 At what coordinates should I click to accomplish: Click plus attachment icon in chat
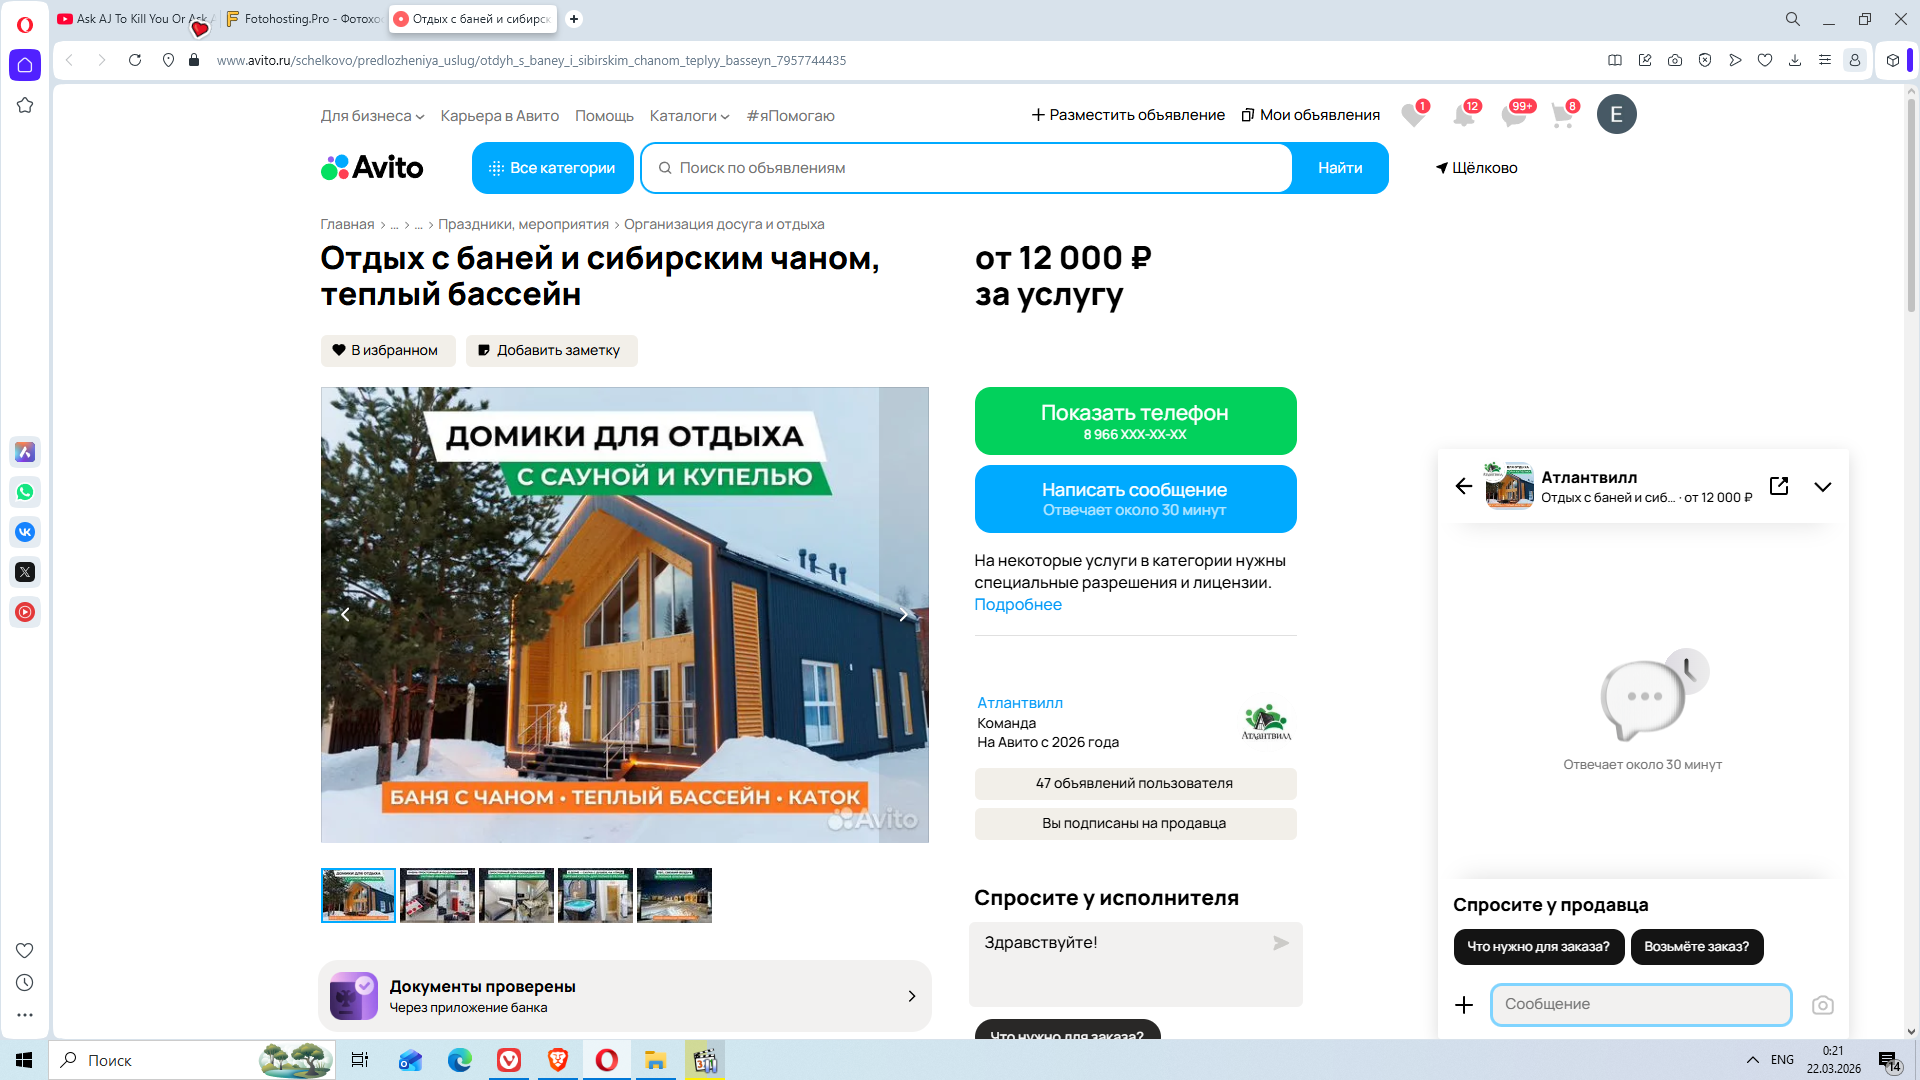[1464, 1005]
